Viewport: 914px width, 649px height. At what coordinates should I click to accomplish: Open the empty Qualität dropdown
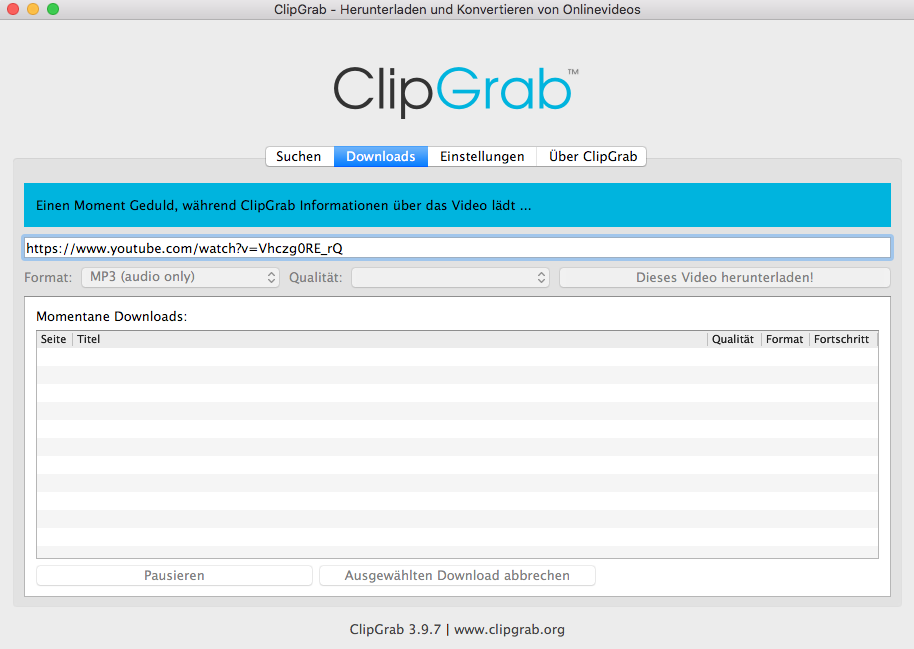(450, 278)
